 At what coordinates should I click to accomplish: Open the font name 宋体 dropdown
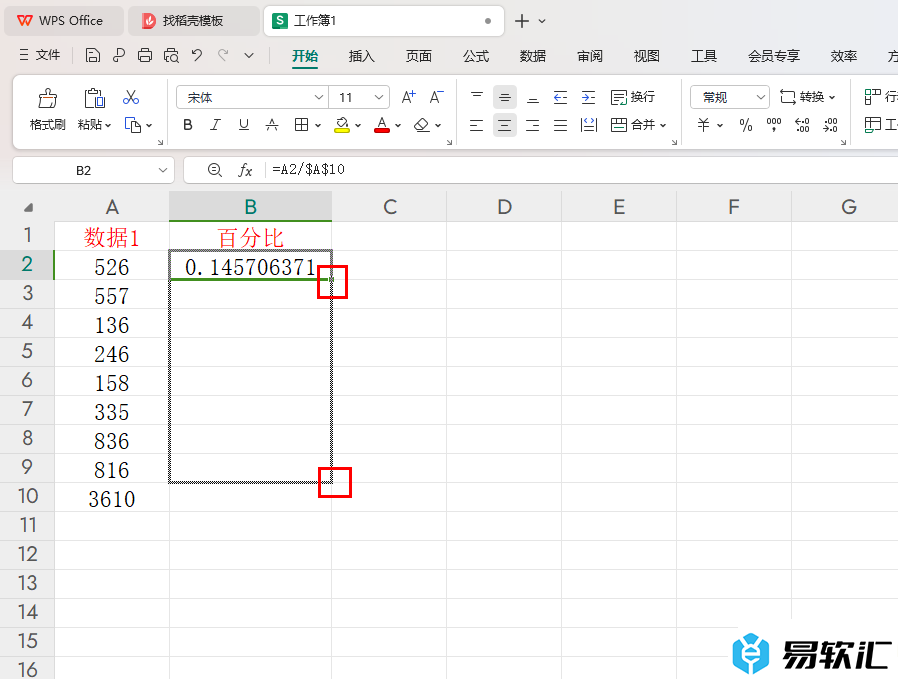click(x=319, y=97)
